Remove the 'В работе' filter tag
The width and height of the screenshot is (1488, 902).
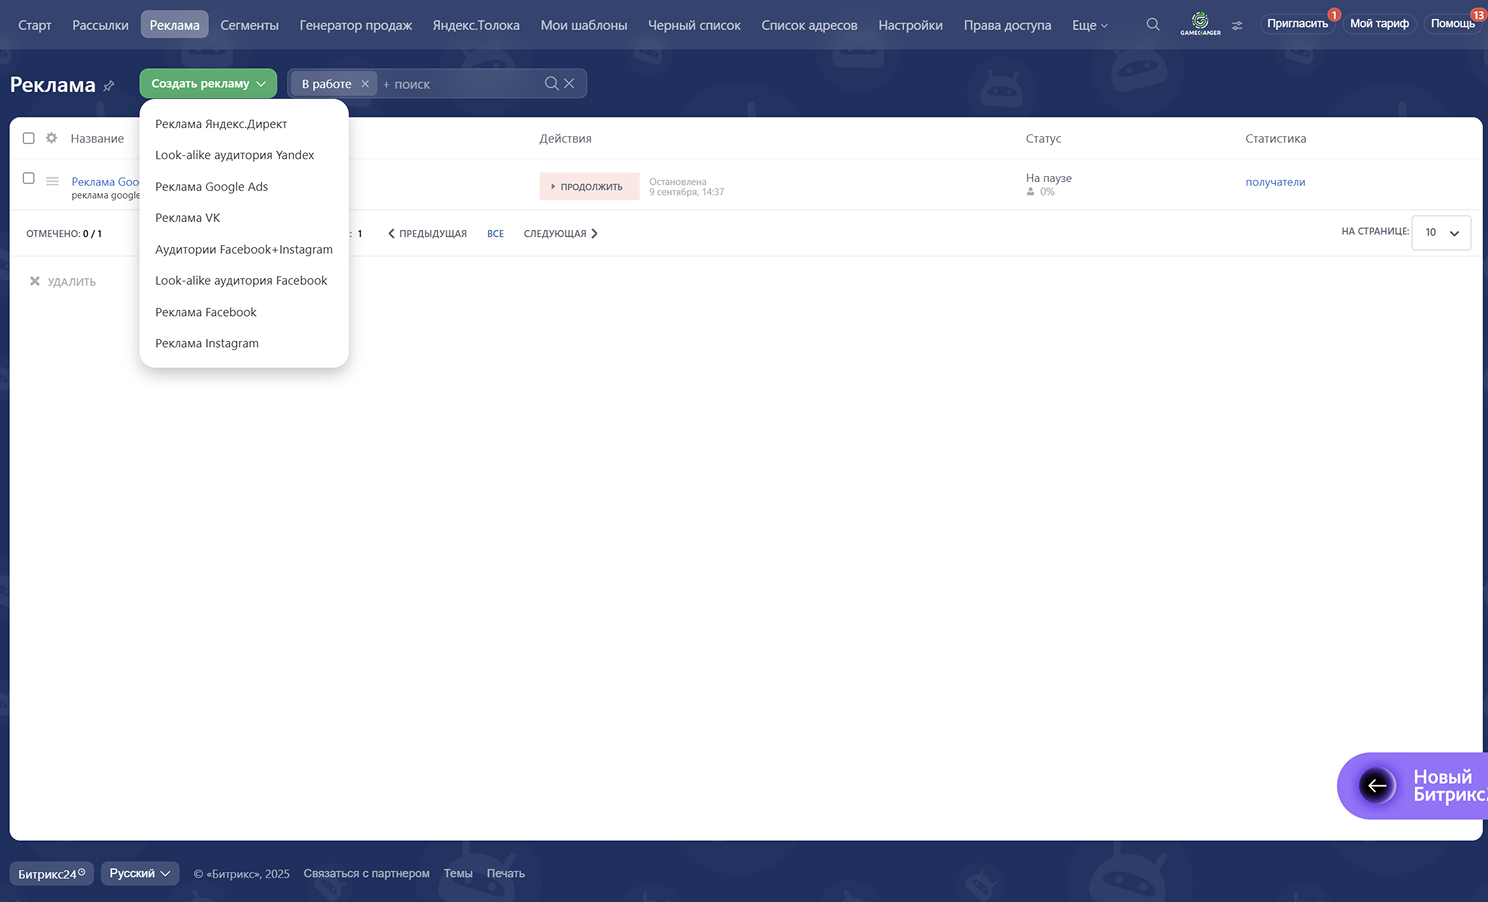365,84
